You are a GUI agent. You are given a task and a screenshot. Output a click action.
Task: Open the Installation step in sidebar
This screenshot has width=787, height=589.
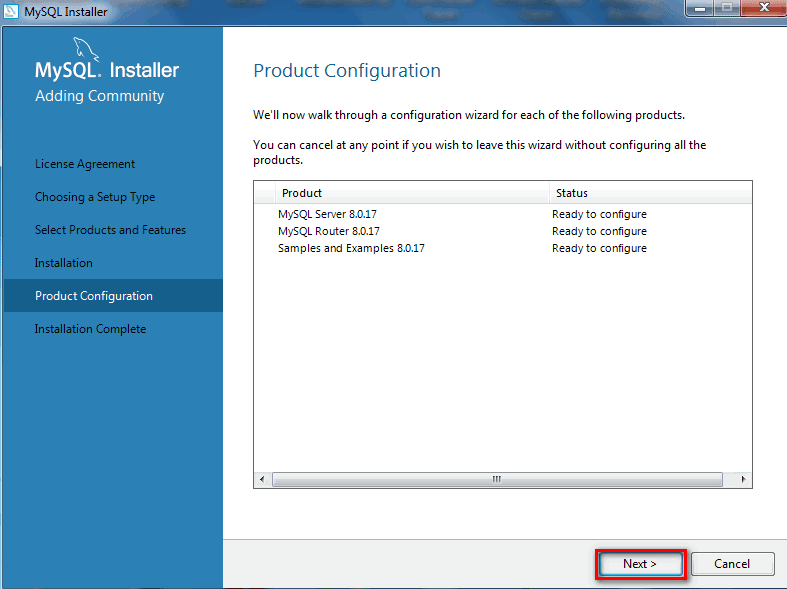[x=64, y=263]
